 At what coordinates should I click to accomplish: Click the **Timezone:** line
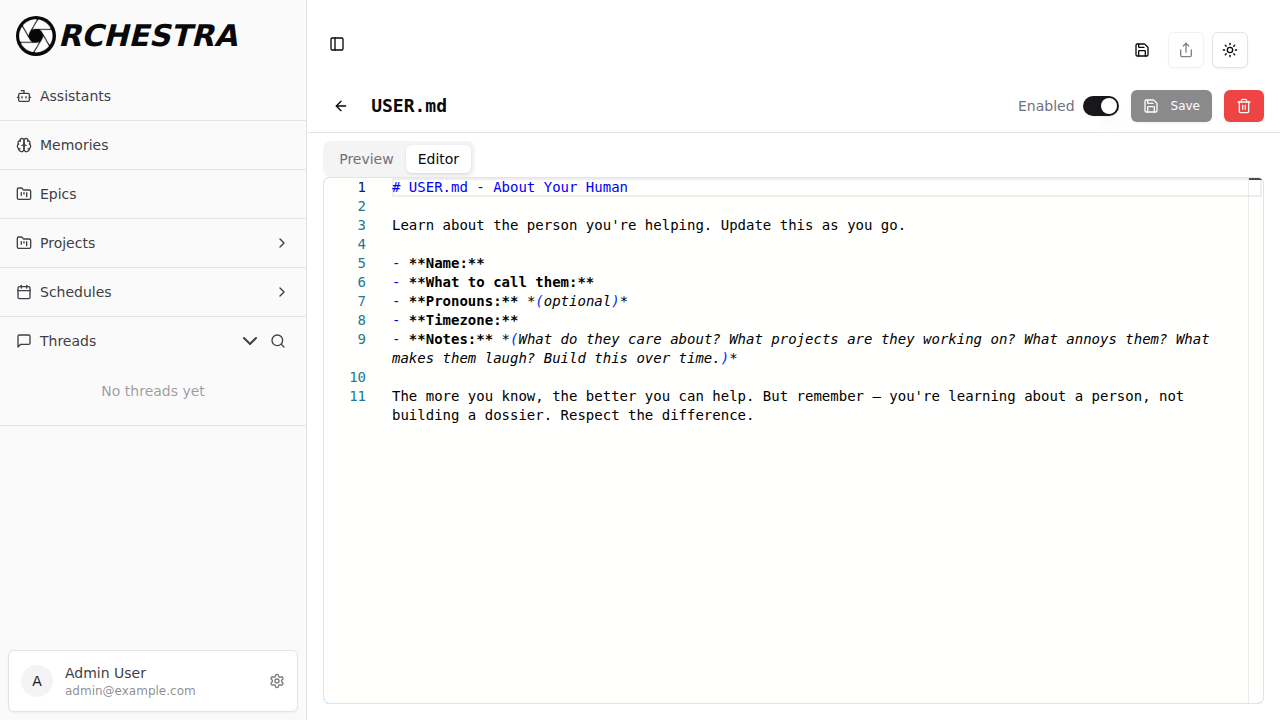[x=455, y=320]
